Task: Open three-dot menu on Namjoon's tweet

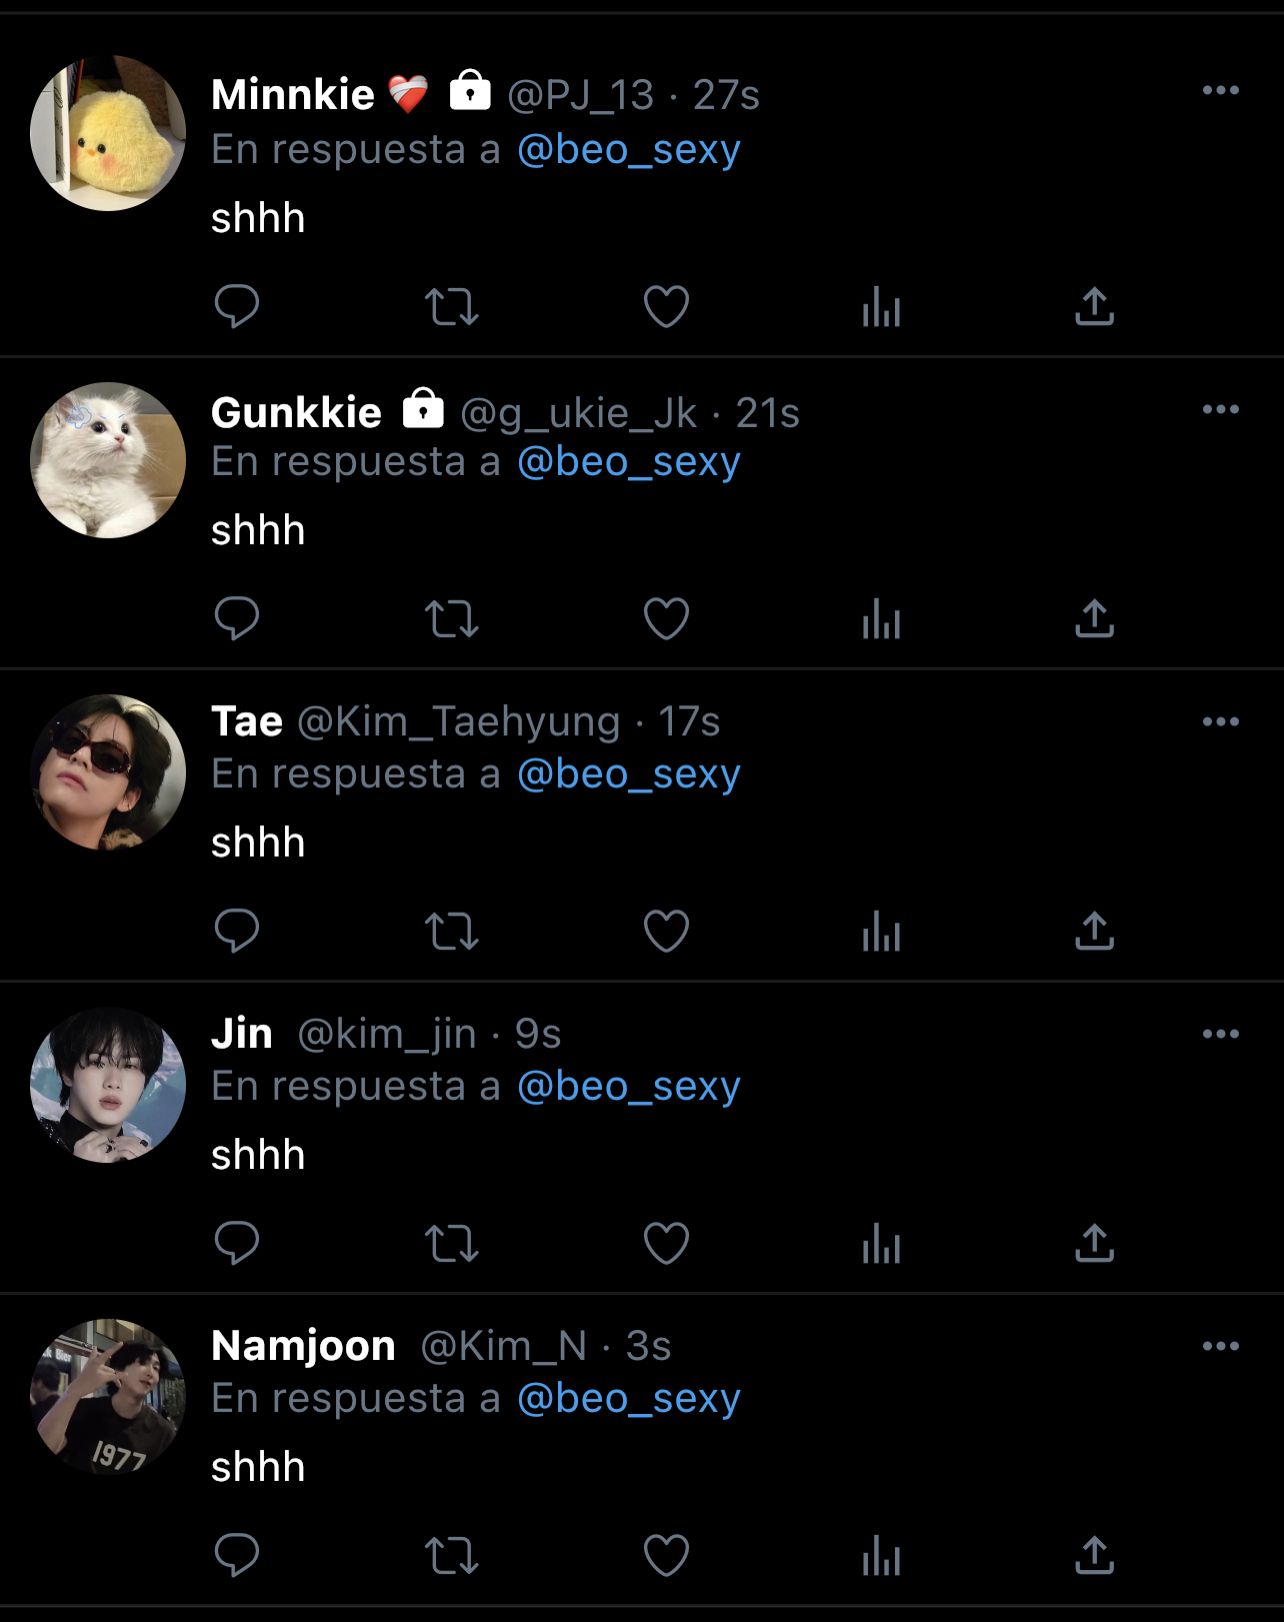Action: click(1221, 1346)
